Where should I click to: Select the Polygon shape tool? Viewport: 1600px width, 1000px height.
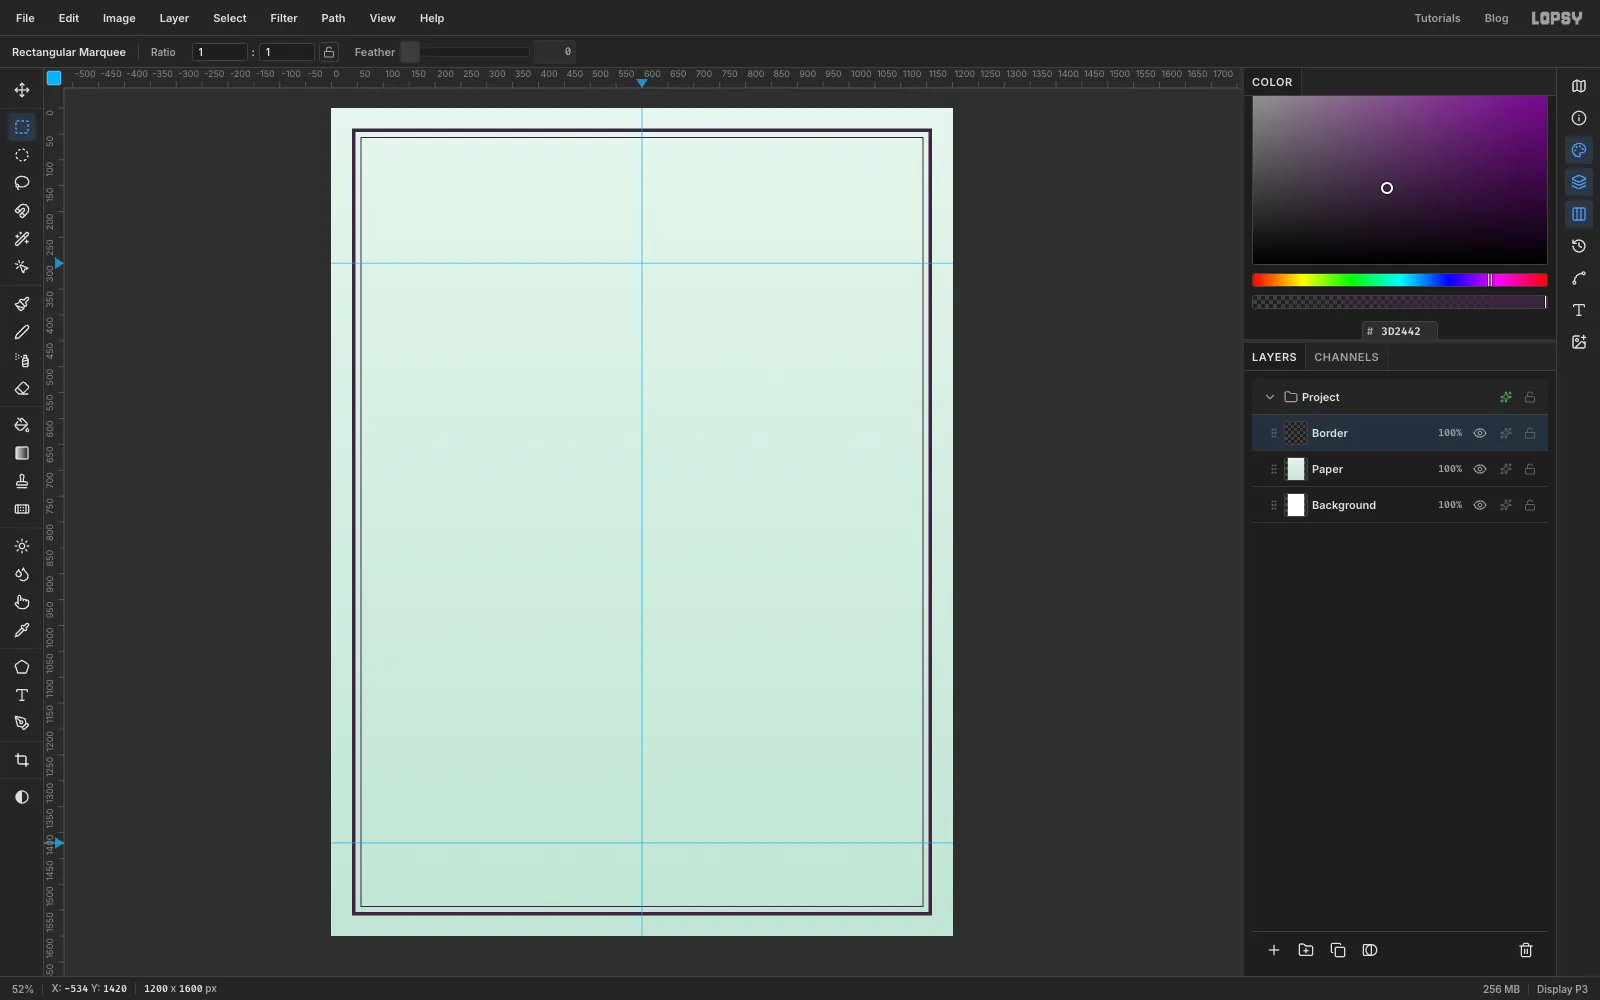pyautogui.click(x=22, y=667)
